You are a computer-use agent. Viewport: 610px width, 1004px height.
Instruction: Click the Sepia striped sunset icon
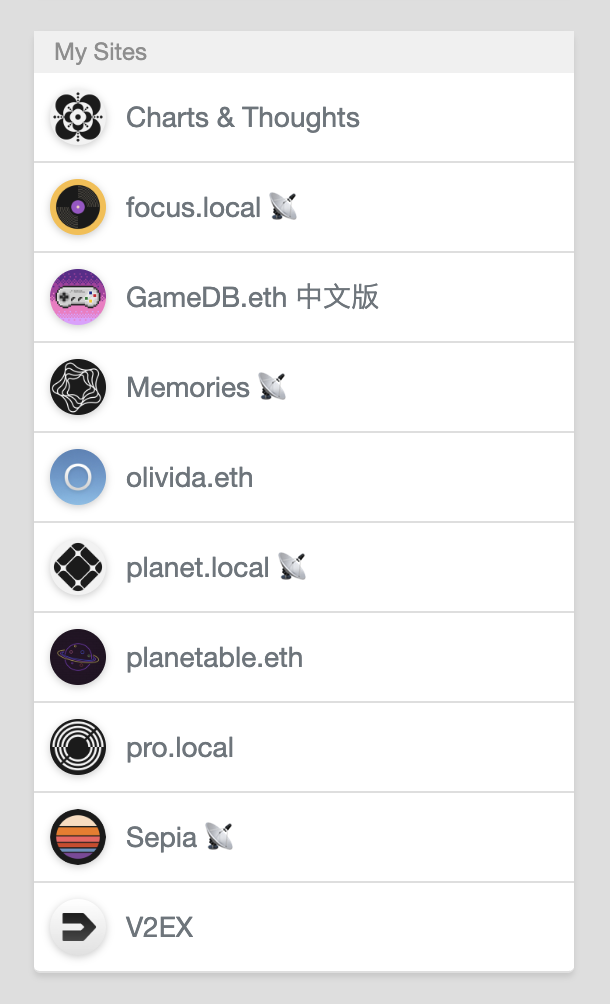(78, 838)
